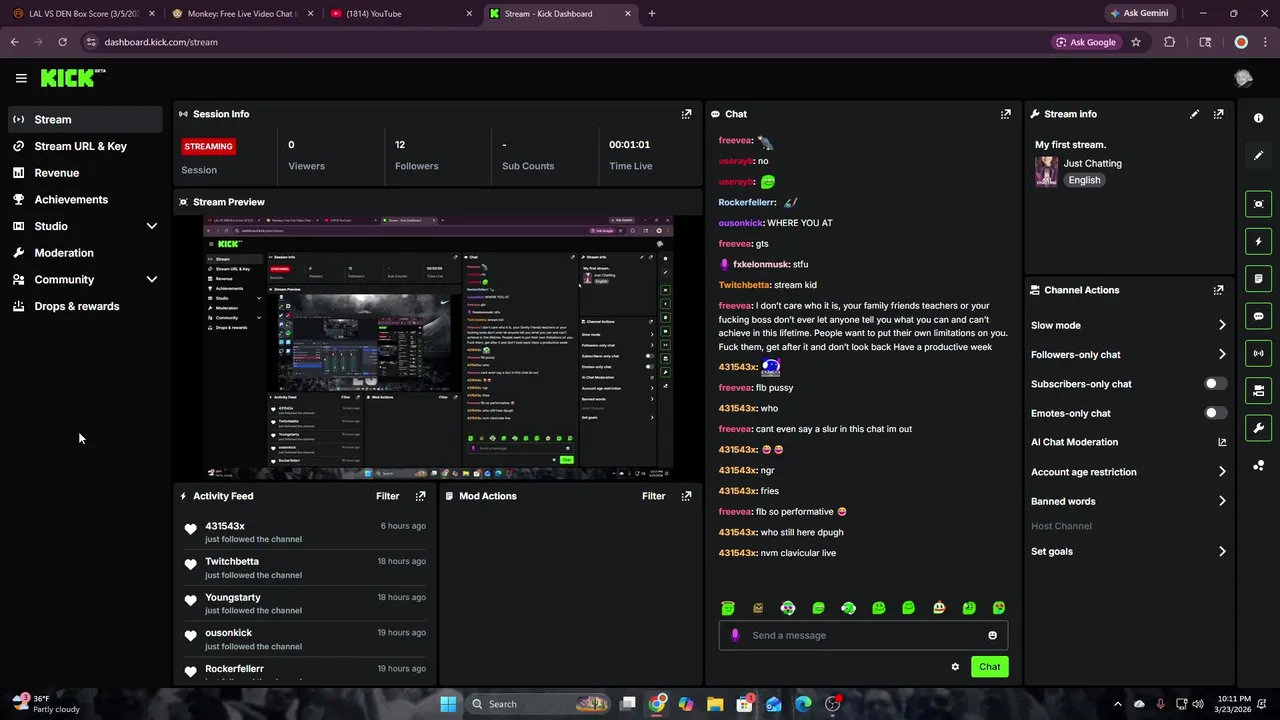Click Just Chatting category thumbnail

(x=1046, y=171)
